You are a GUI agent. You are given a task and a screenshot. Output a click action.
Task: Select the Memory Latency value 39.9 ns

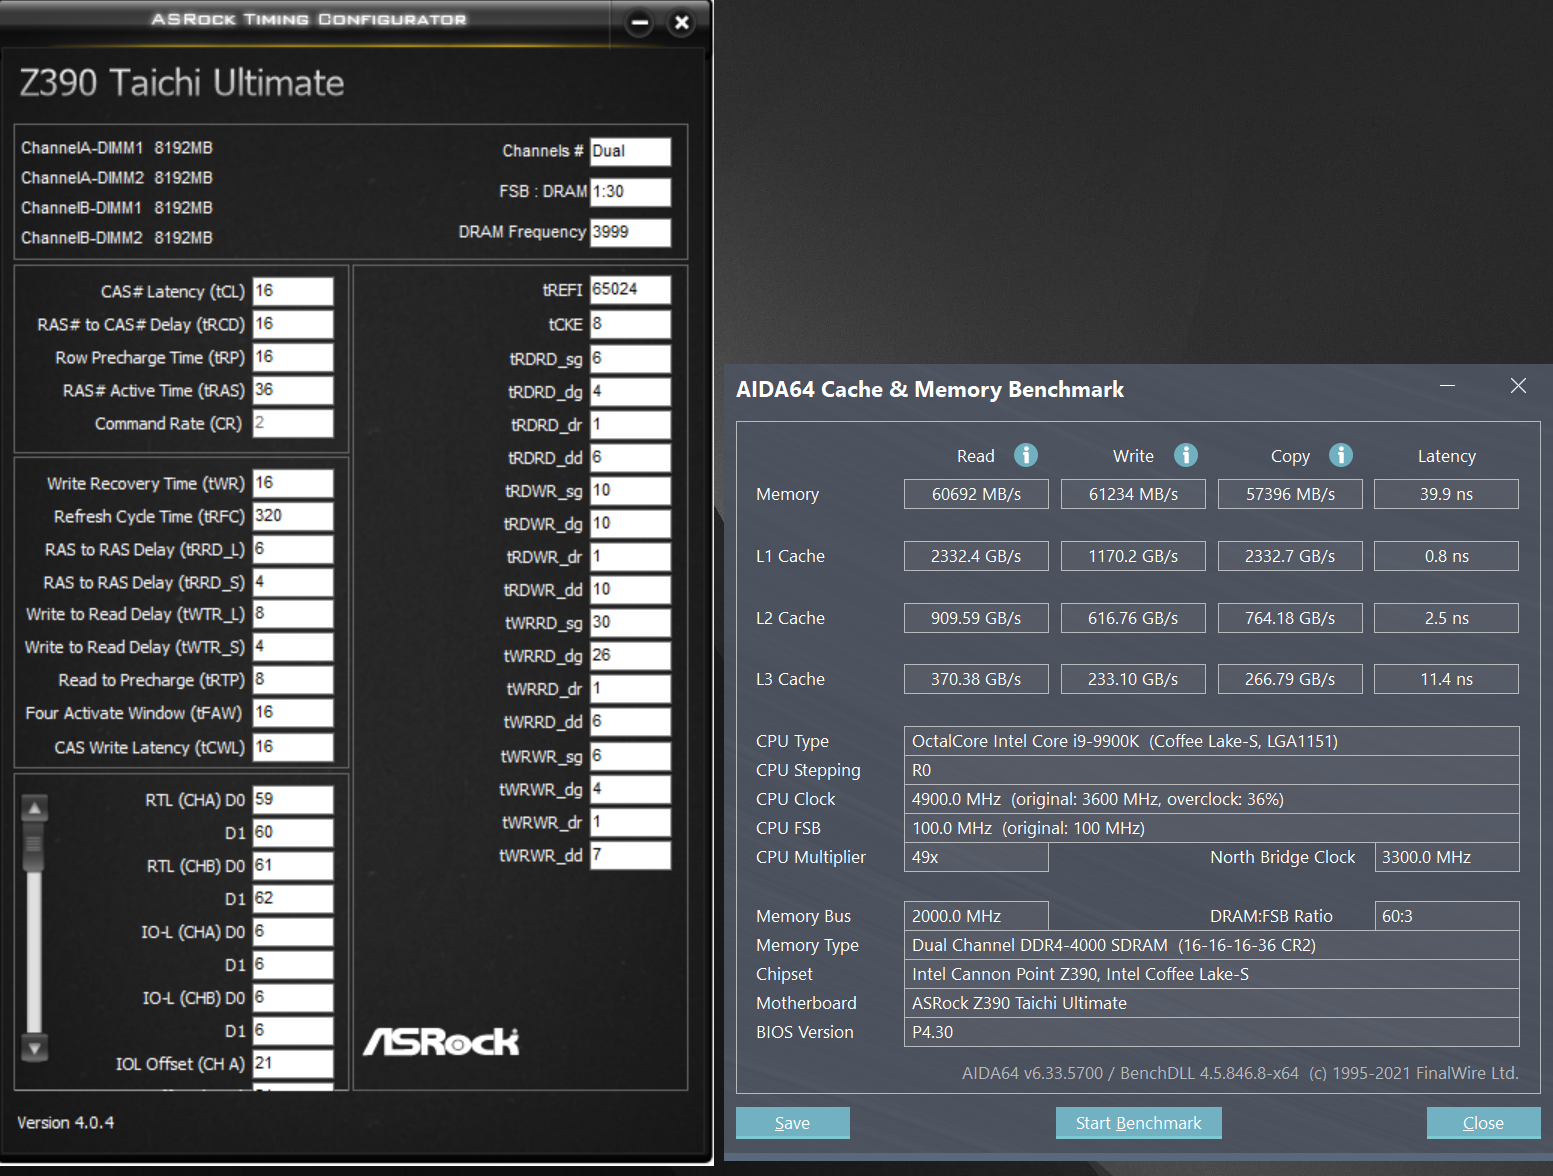coord(1446,494)
